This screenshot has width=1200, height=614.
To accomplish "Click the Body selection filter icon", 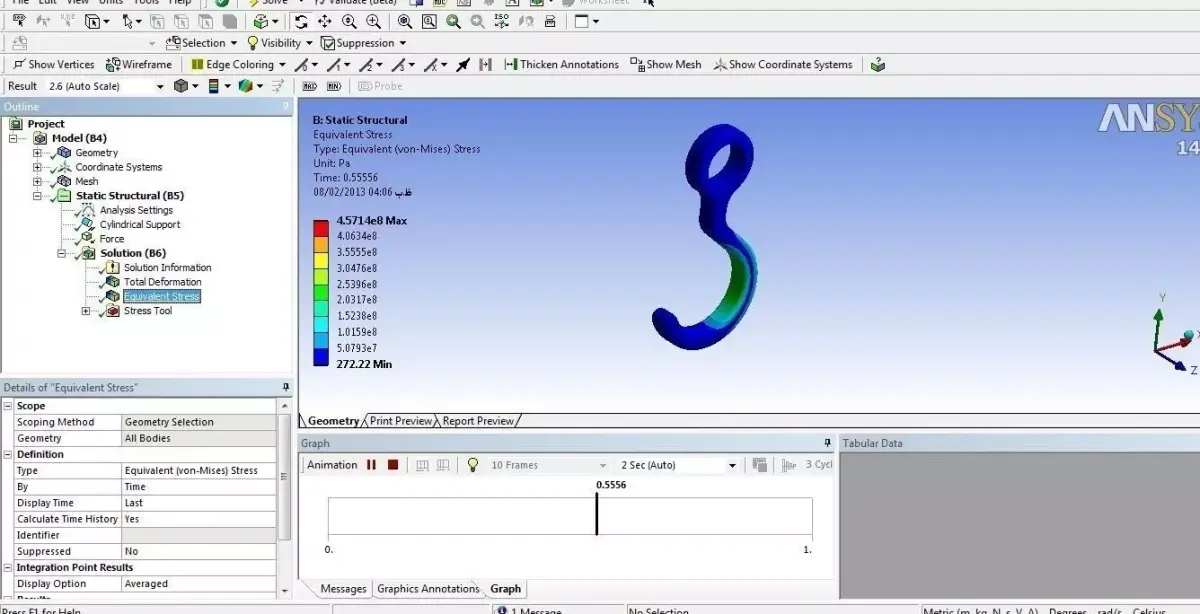I will (229, 21).
